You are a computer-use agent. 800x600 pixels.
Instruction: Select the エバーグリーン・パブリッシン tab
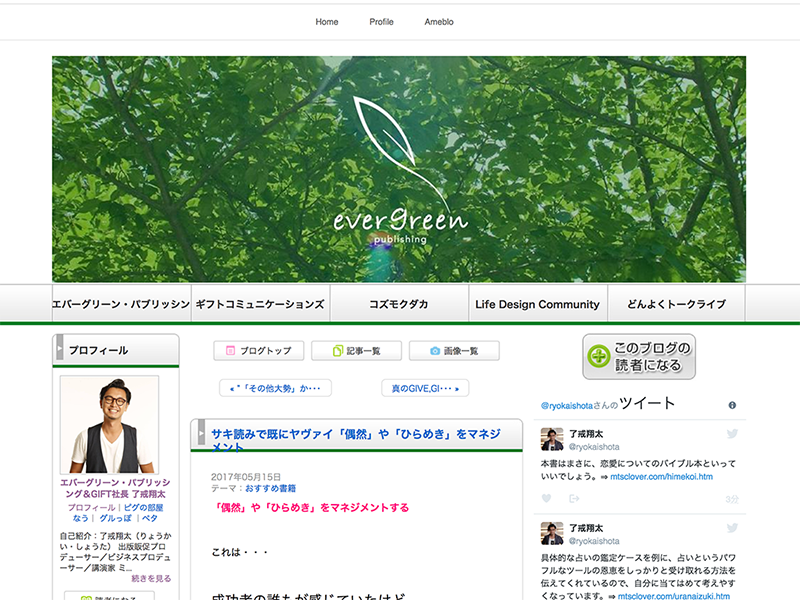point(121,304)
